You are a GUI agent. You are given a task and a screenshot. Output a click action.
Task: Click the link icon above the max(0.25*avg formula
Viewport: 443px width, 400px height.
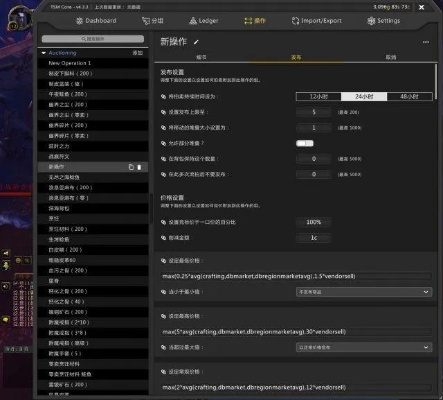pyautogui.click(x=163, y=261)
